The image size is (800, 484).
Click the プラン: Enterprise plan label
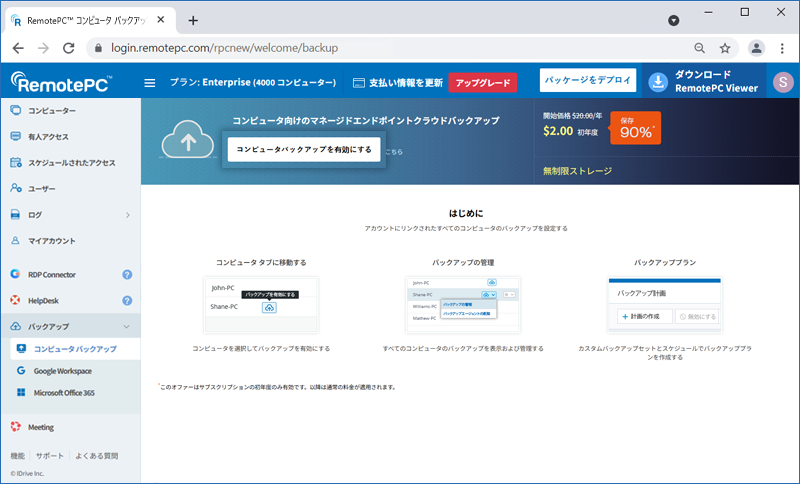[x=253, y=83]
